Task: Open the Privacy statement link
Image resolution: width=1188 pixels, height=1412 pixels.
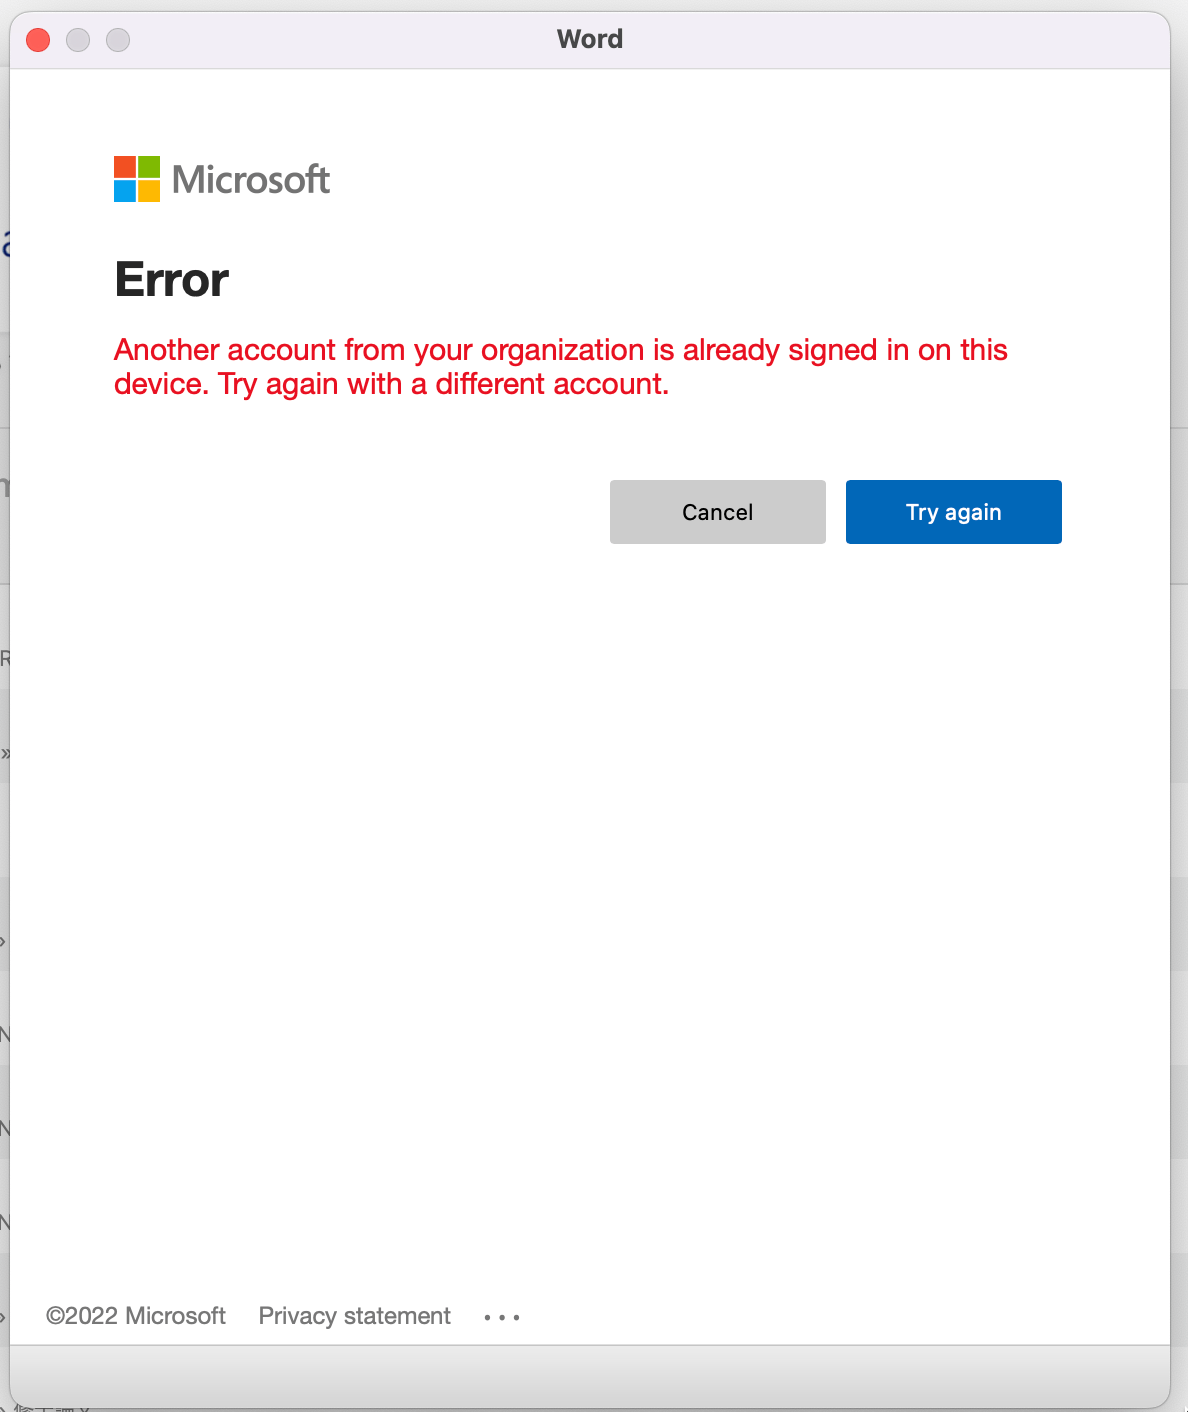Action: point(354,1315)
